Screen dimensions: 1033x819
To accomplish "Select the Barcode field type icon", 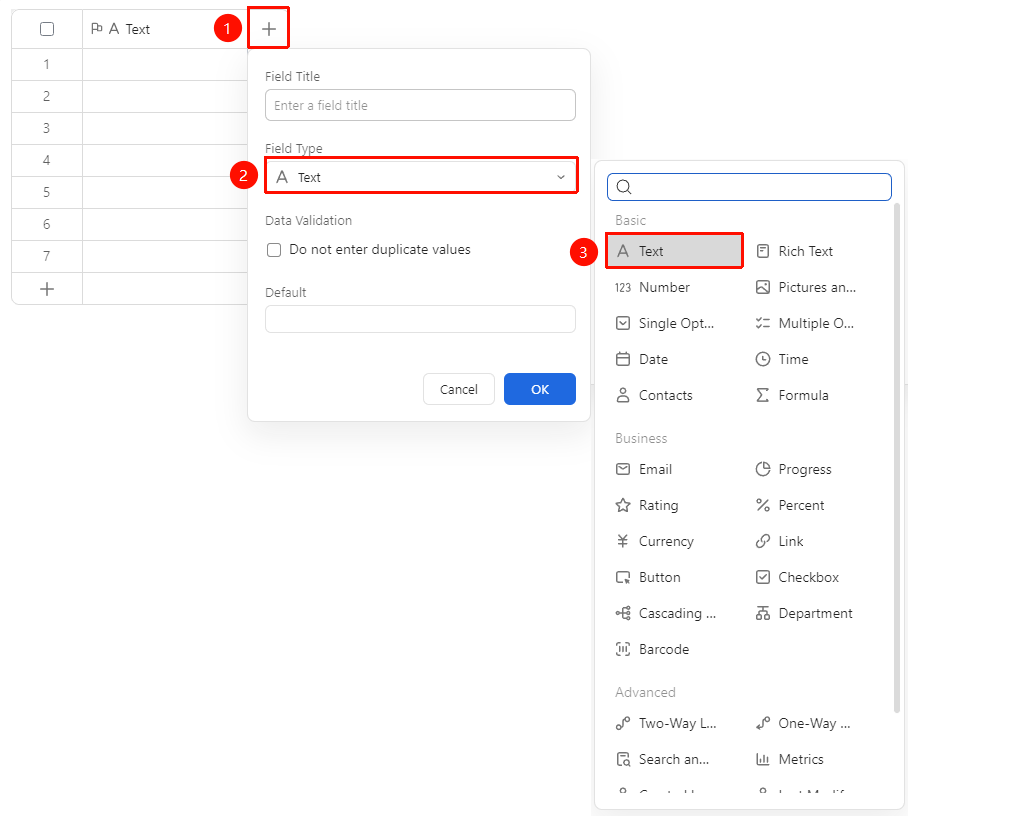I will [623, 649].
